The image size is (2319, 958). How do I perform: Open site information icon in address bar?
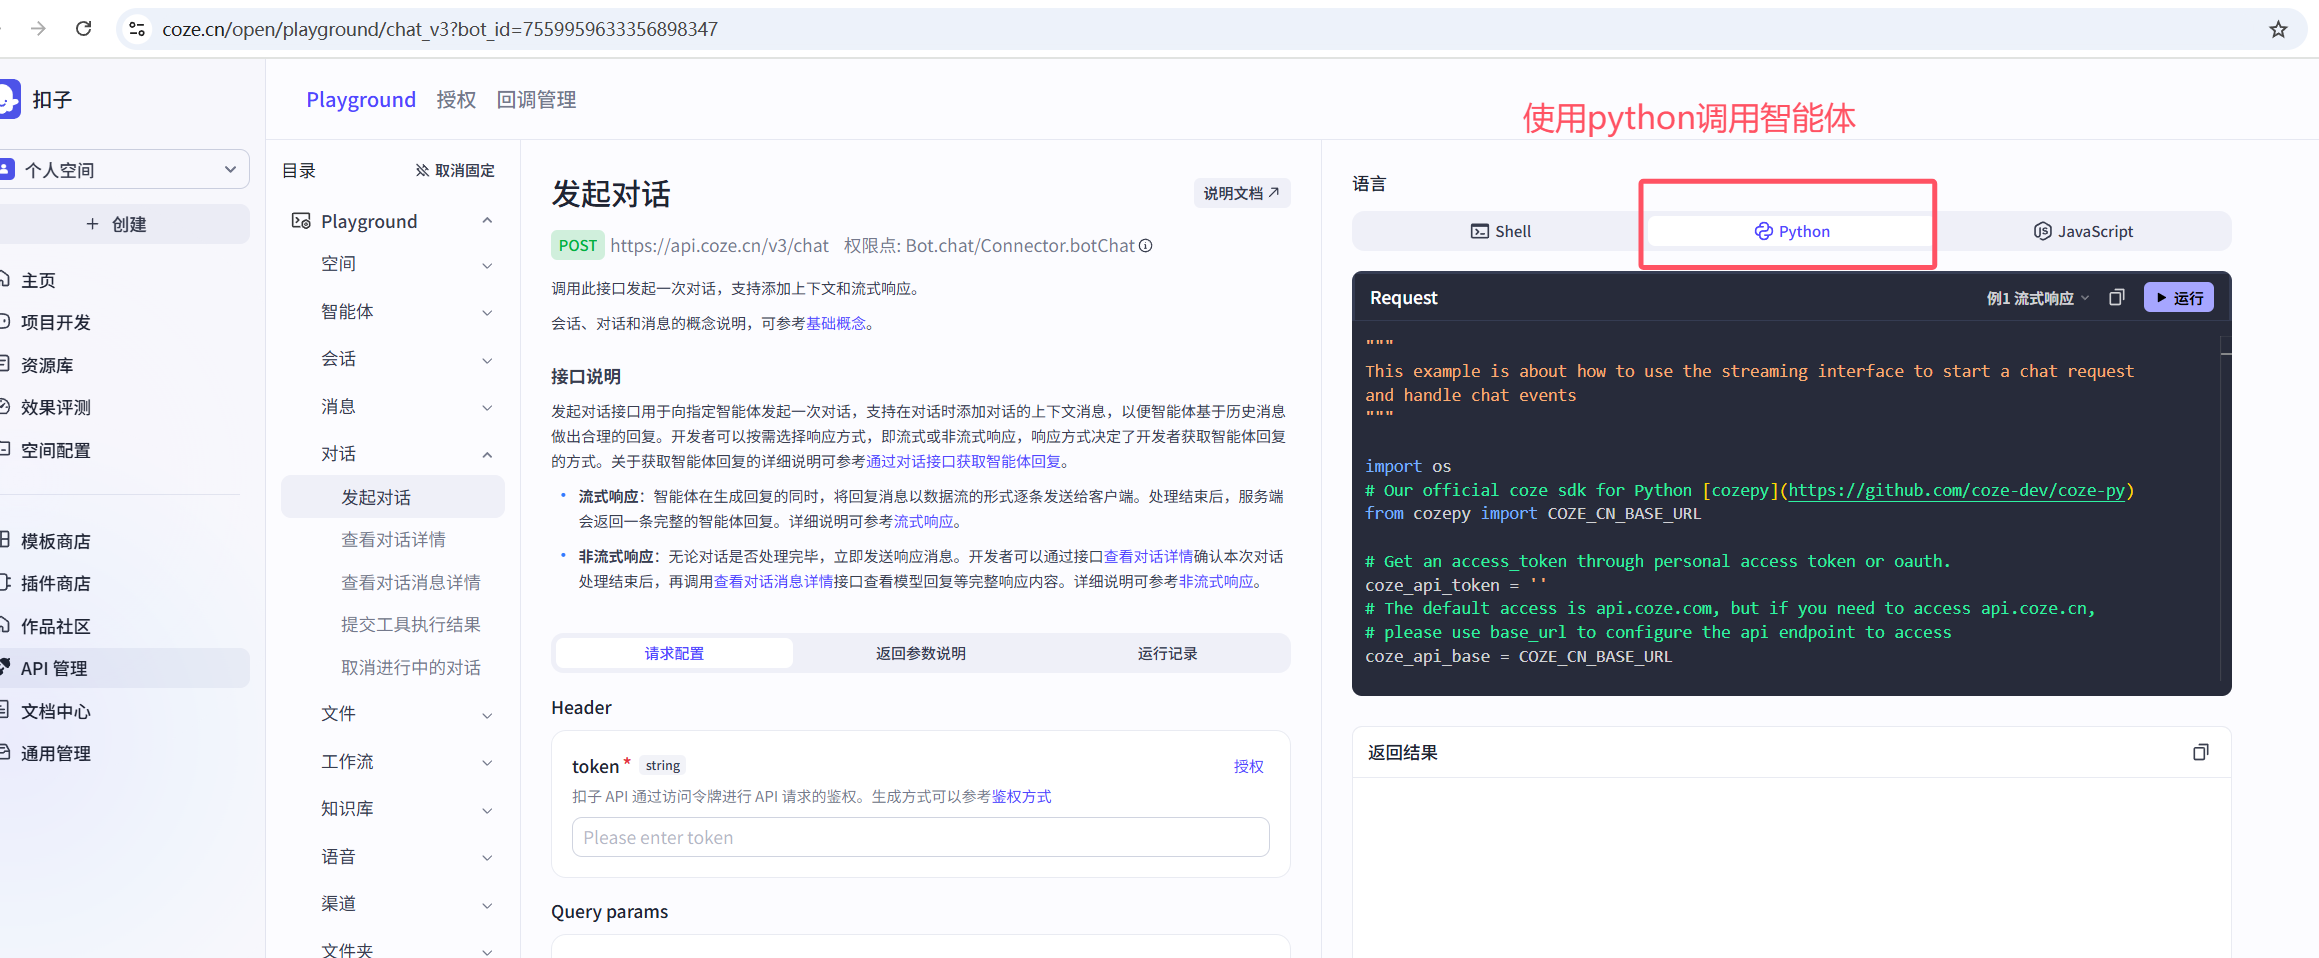click(x=137, y=29)
